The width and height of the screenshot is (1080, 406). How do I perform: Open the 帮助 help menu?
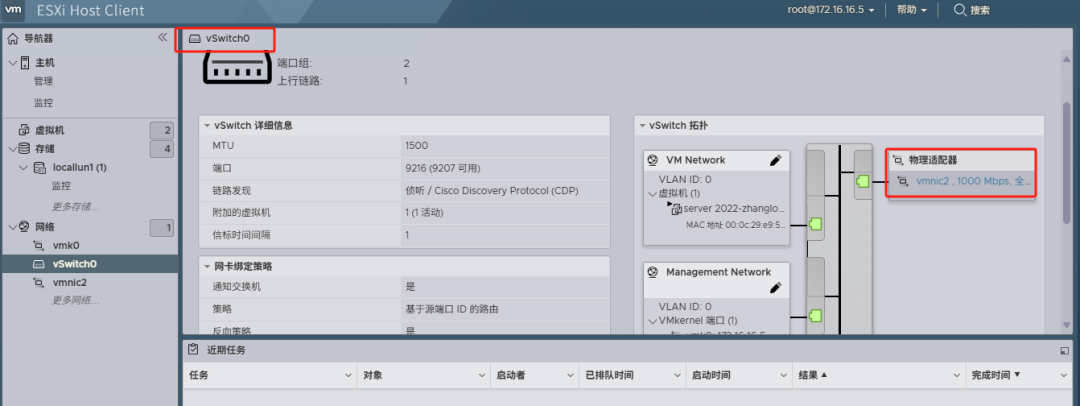(911, 10)
